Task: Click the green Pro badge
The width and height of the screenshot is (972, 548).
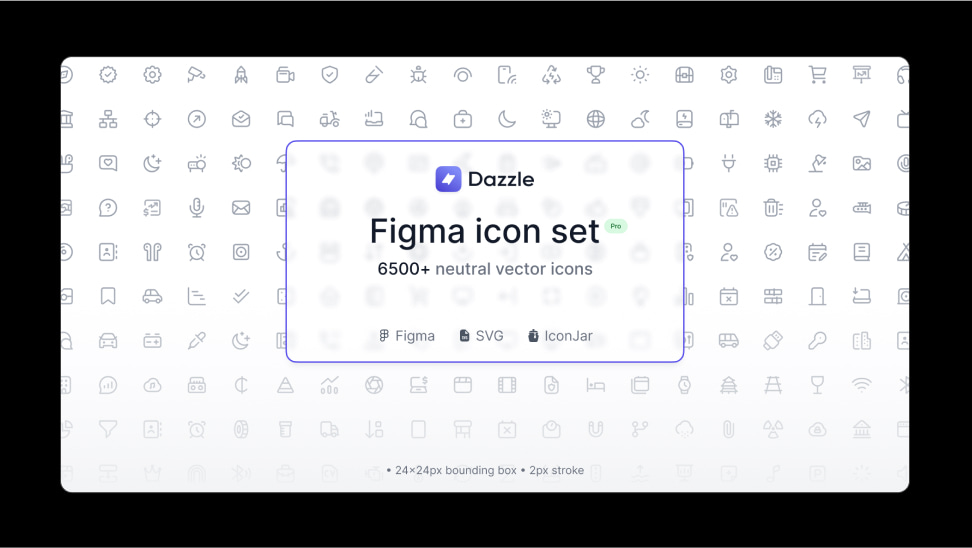Action: (x=616, y=226)
